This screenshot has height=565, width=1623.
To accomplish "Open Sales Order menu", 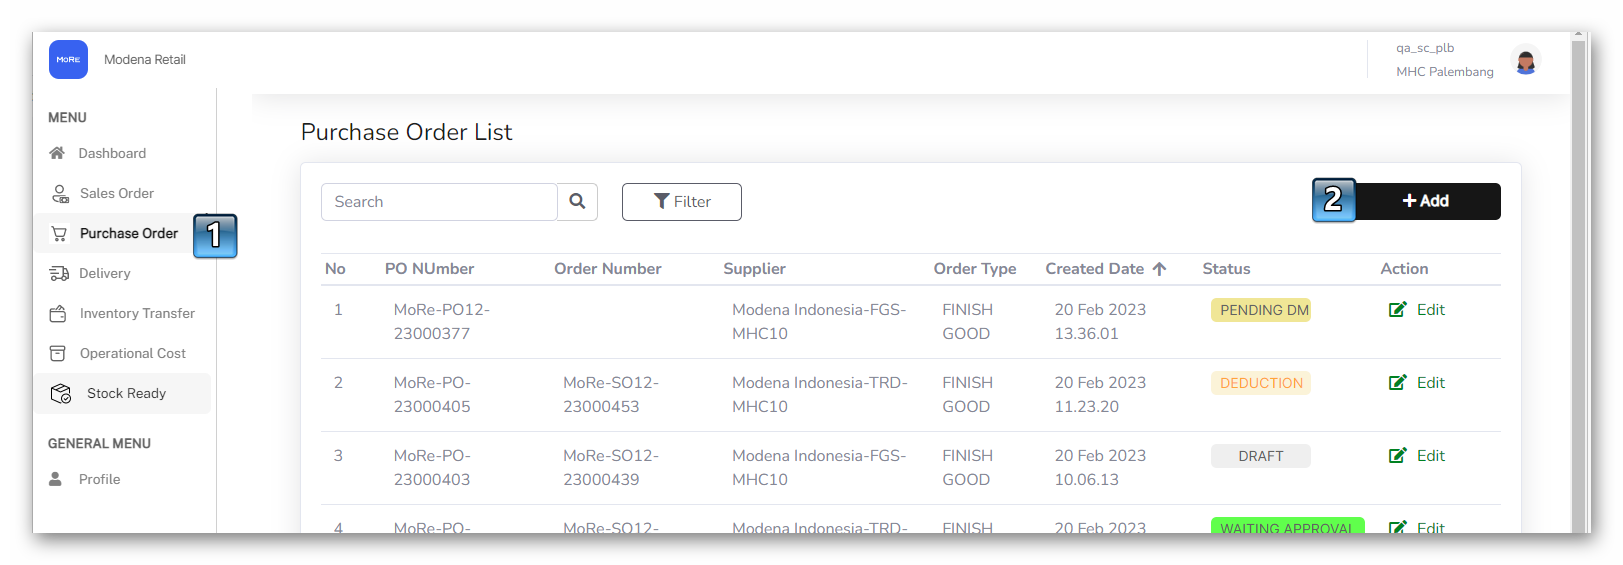I will pos(116,193).
